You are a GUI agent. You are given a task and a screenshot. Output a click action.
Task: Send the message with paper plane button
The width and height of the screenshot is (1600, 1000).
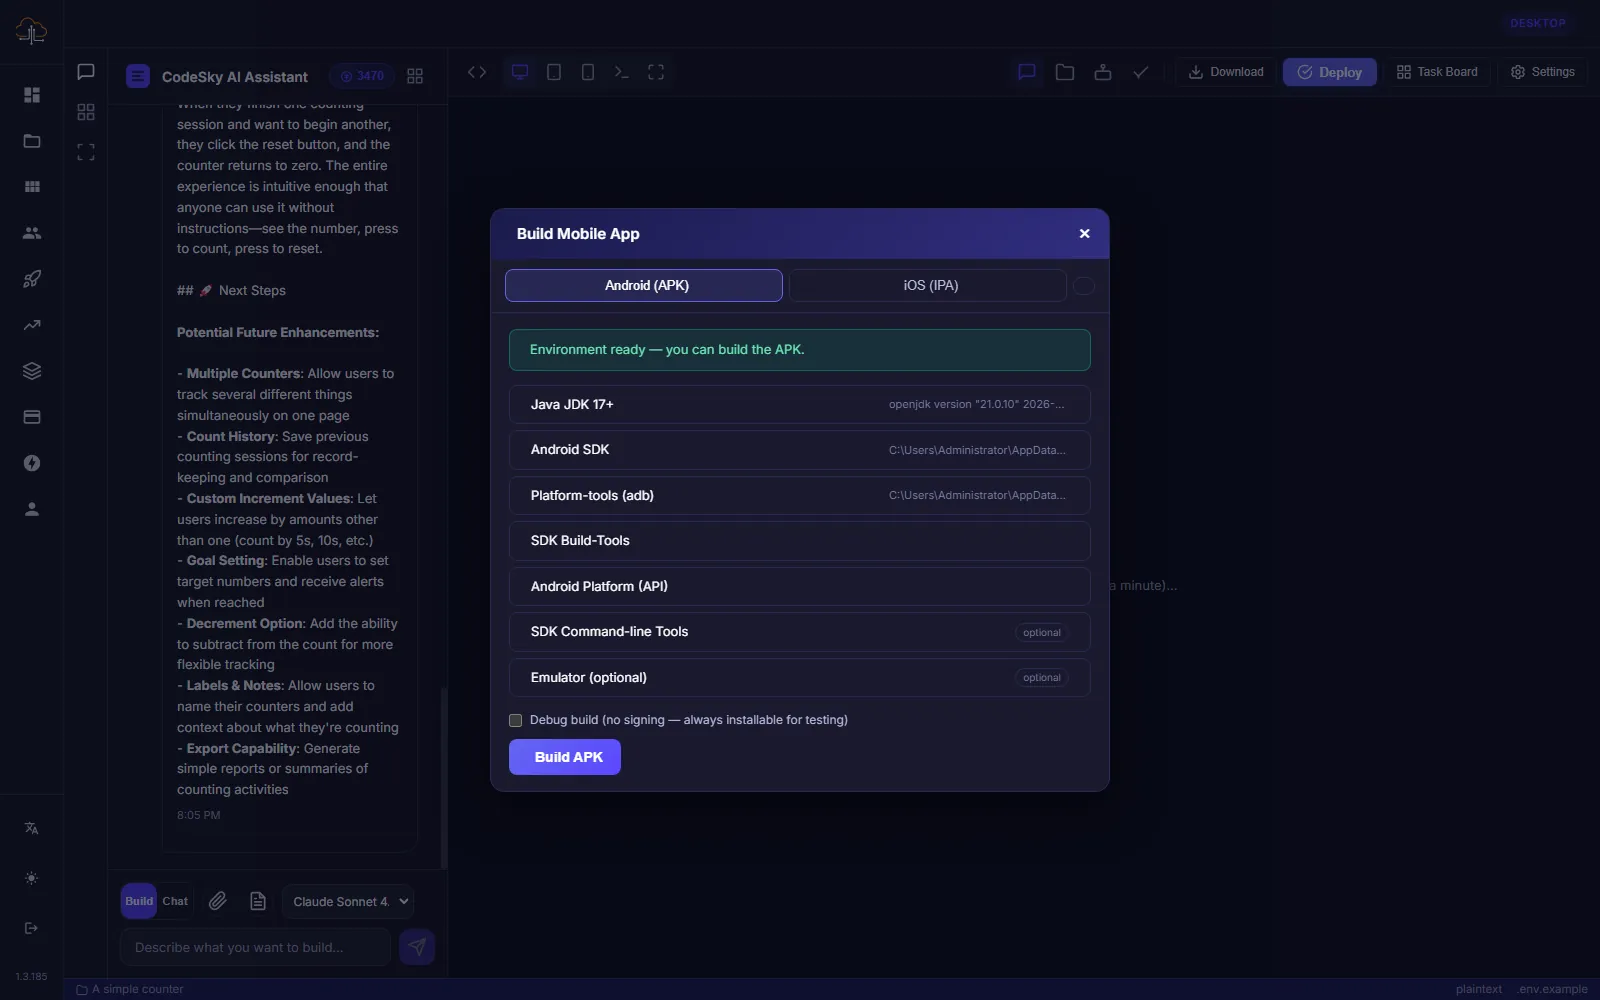point(417,947)
